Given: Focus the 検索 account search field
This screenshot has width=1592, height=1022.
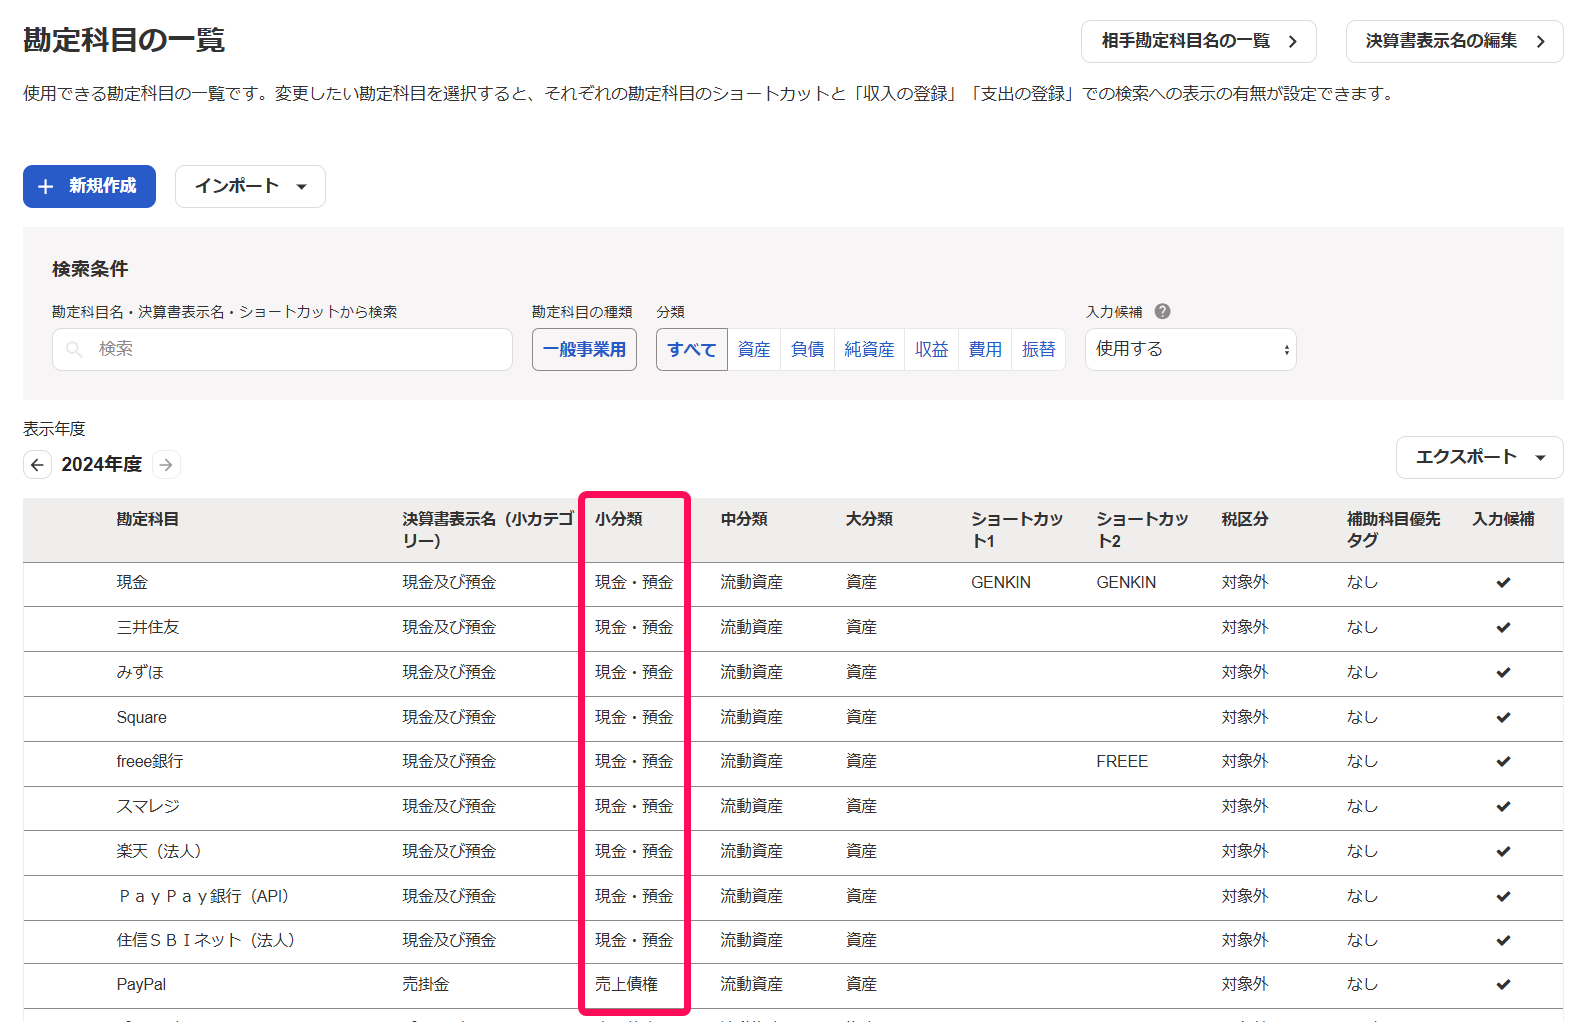Looking at the screenshot, I should point(282,349).
